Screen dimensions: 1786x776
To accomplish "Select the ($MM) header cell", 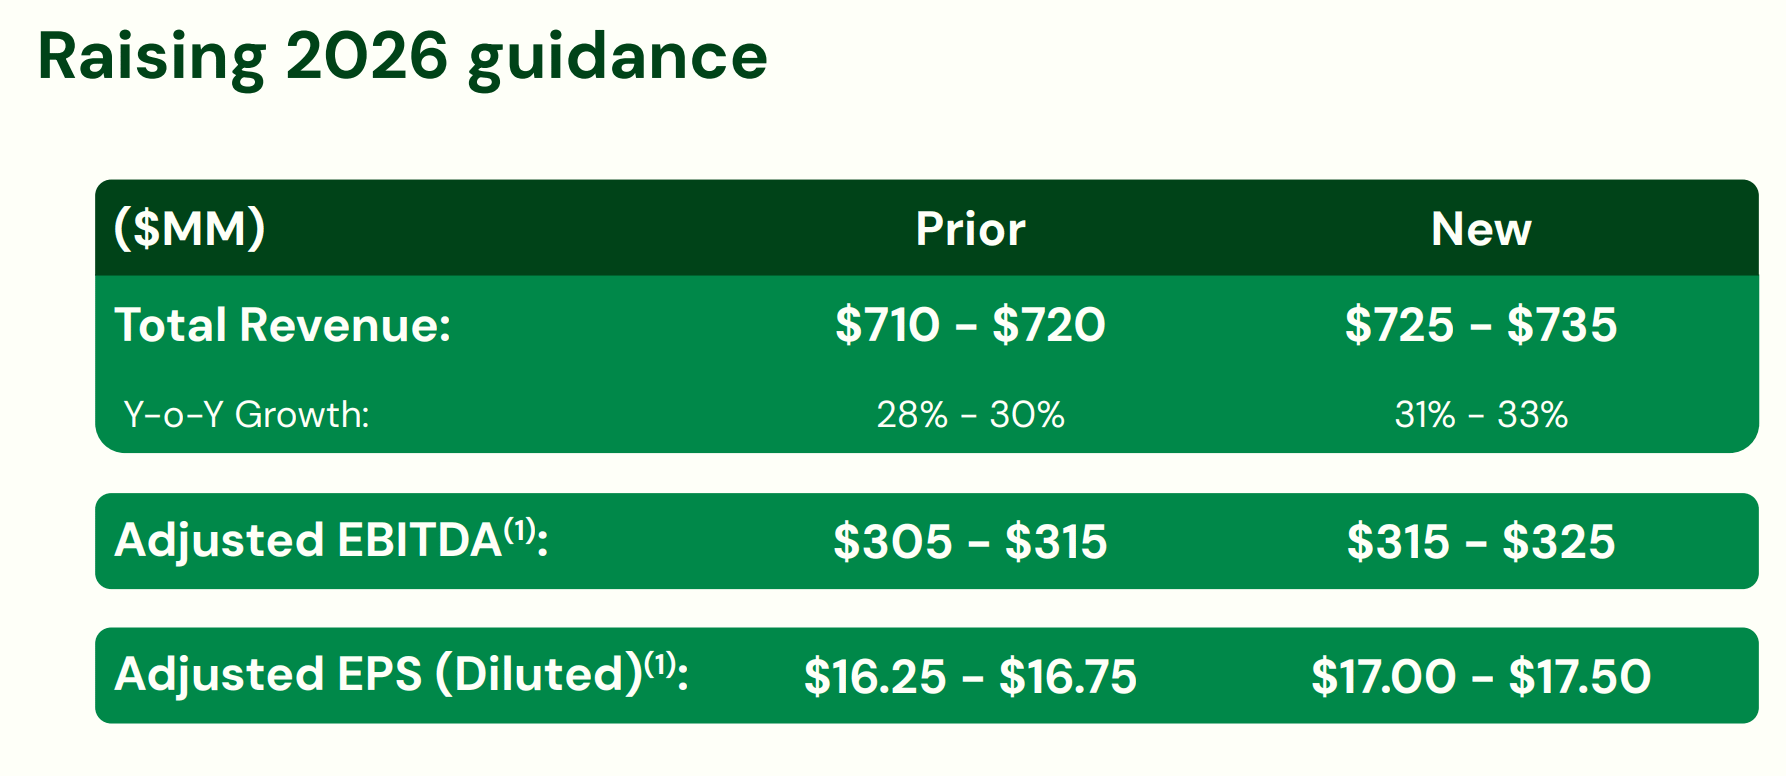I will (x=190, y=229).
